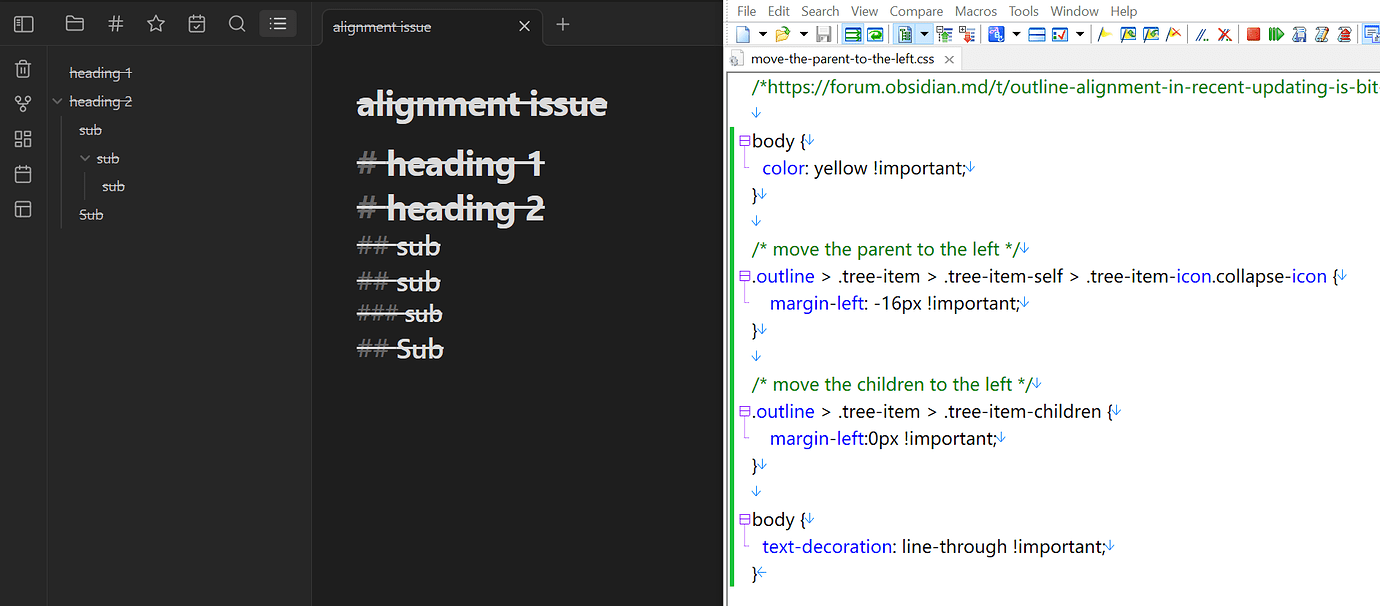Collapse heading 2 in the outline
The height and width of the screenshot is (606, 1380).
pyautogui.click(x=58, y=101)
